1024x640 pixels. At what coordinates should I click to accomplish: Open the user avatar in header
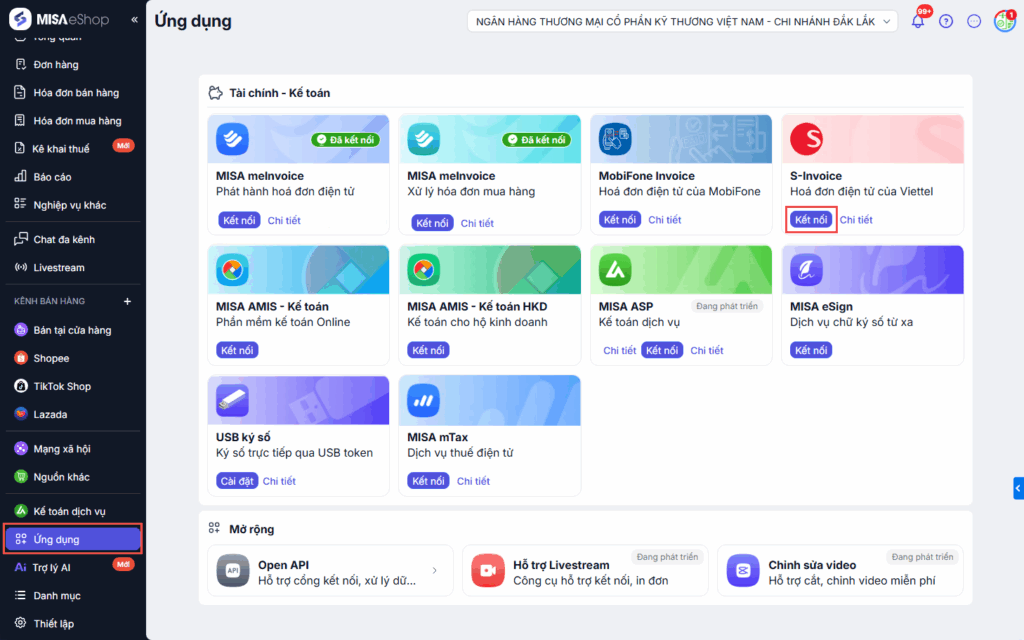(1004, 21)
